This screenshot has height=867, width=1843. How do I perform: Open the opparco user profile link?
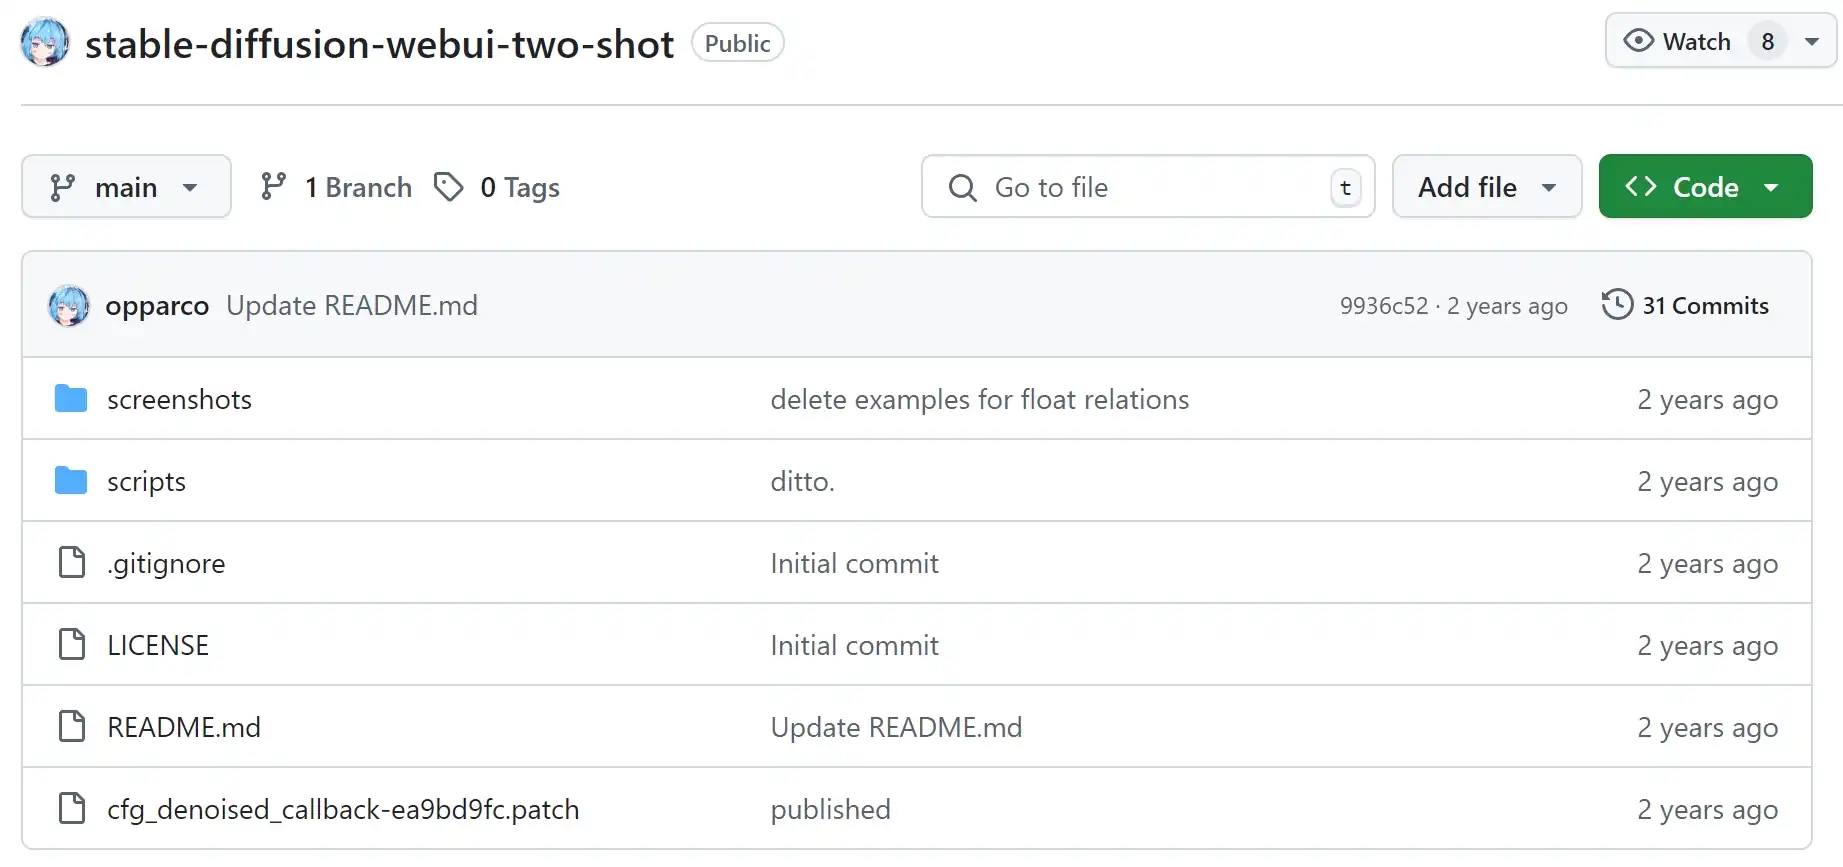point(157,306)
